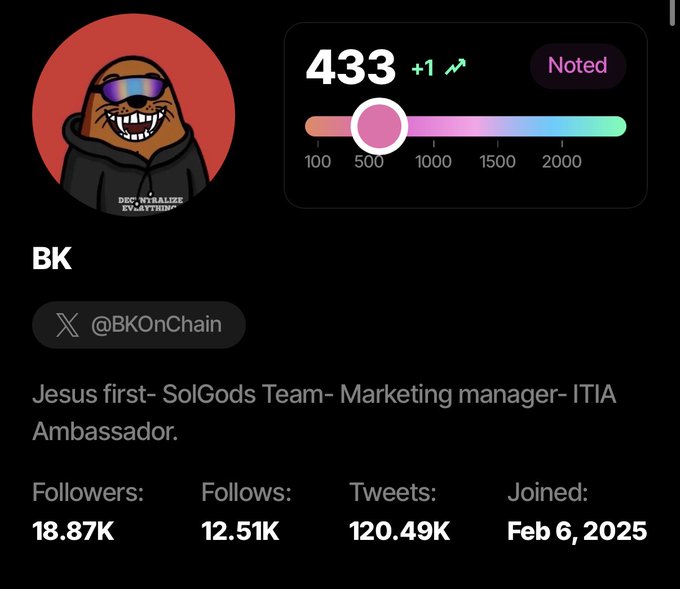The width and height of the screenshot is (680, 589).
Task: Click the +1 score change indicator
Action: click(422, 68)
